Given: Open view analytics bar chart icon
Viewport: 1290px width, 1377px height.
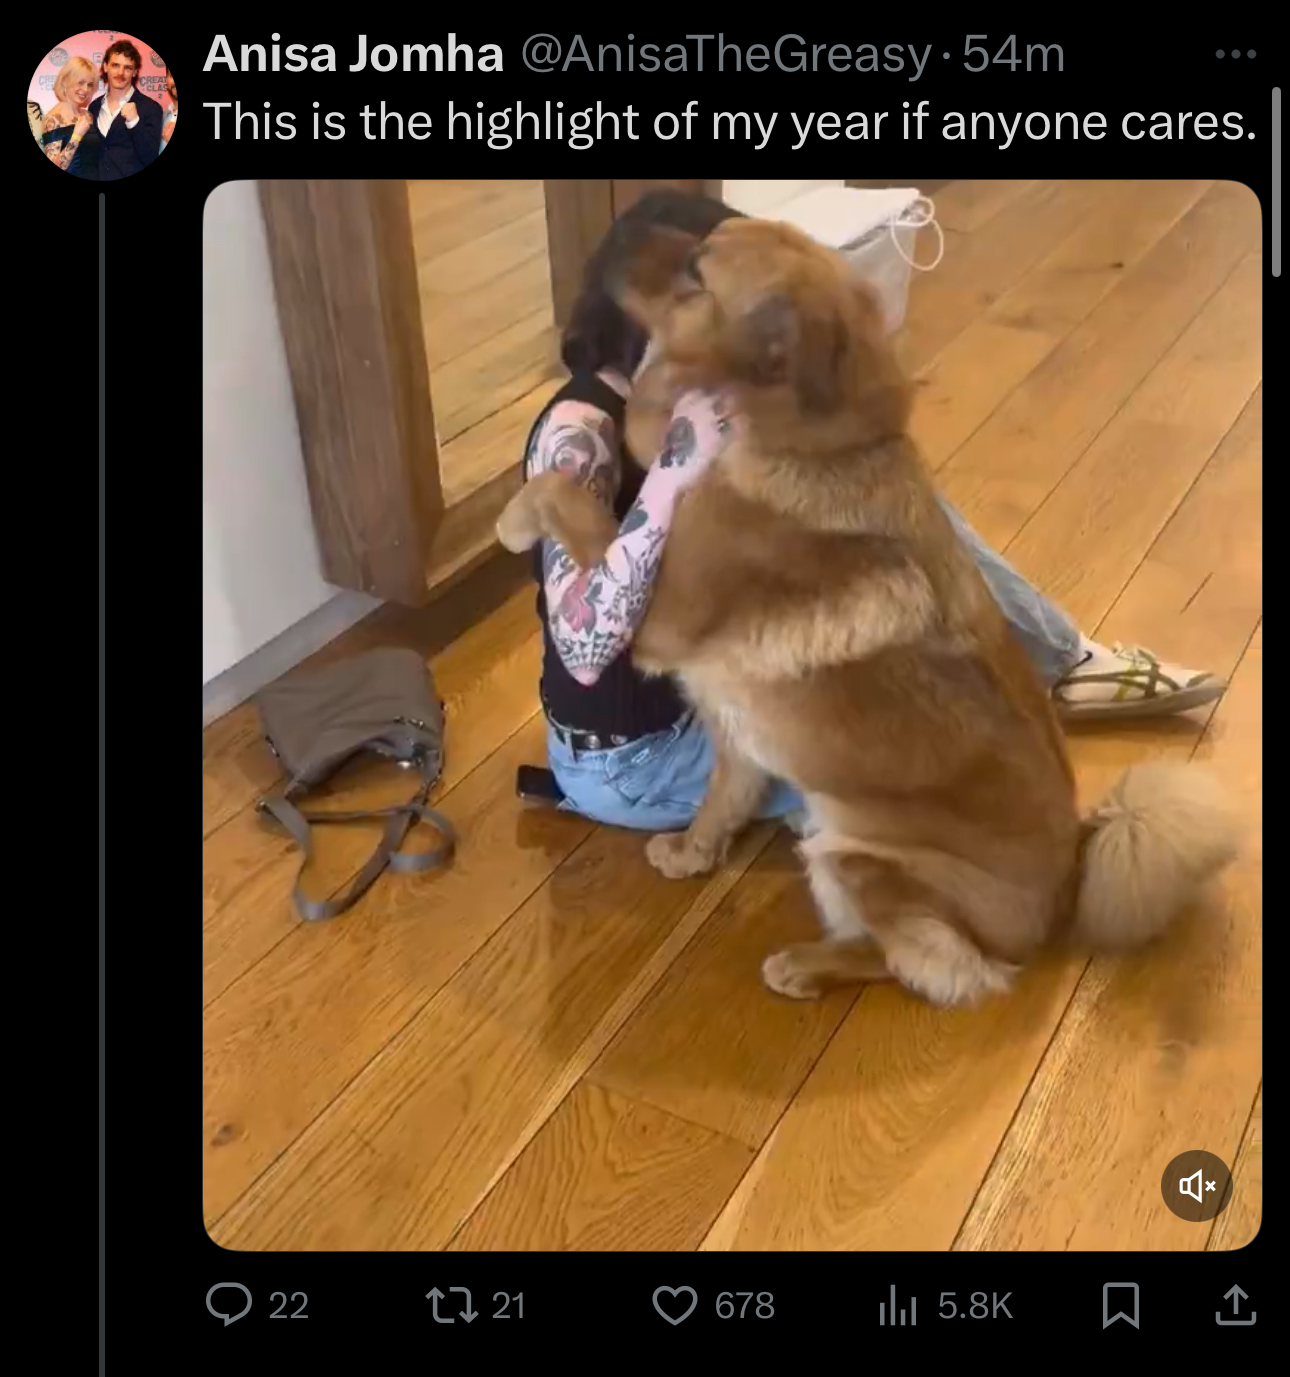Looking at the screenshot, I should 897,1305.
